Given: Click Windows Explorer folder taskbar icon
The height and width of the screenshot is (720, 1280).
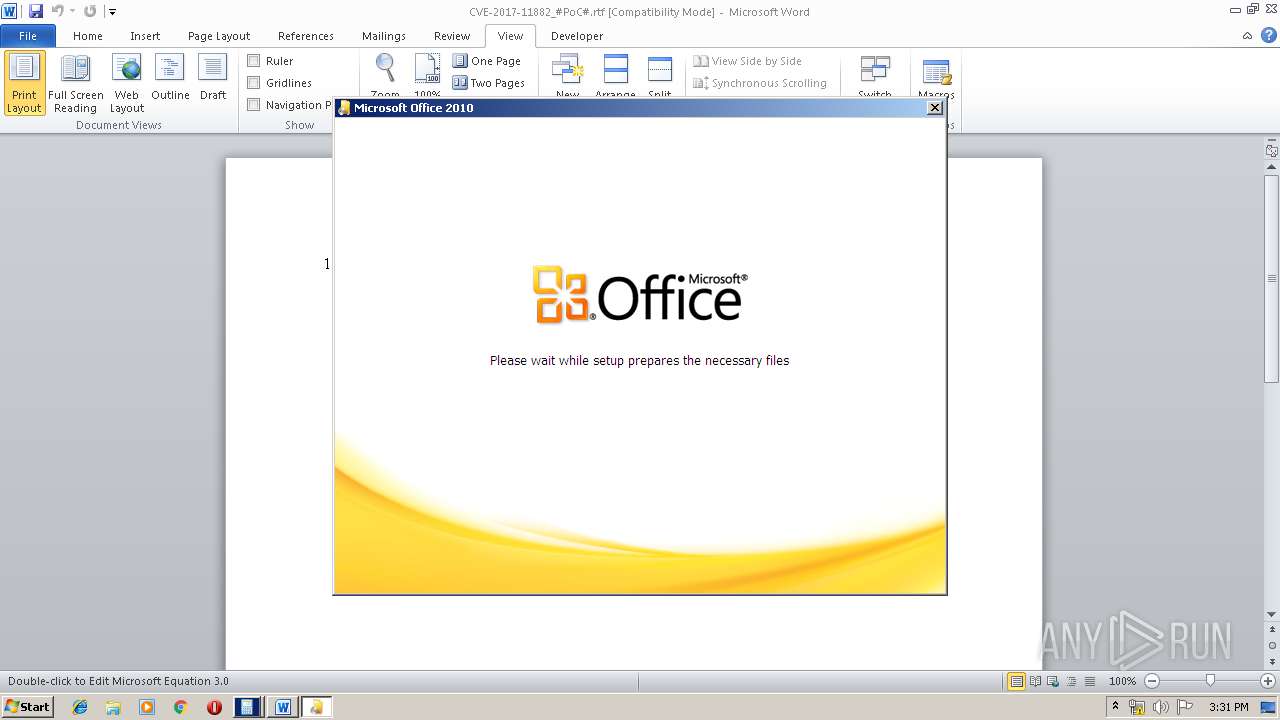Looking at the screenshot, I should [113, 707].
